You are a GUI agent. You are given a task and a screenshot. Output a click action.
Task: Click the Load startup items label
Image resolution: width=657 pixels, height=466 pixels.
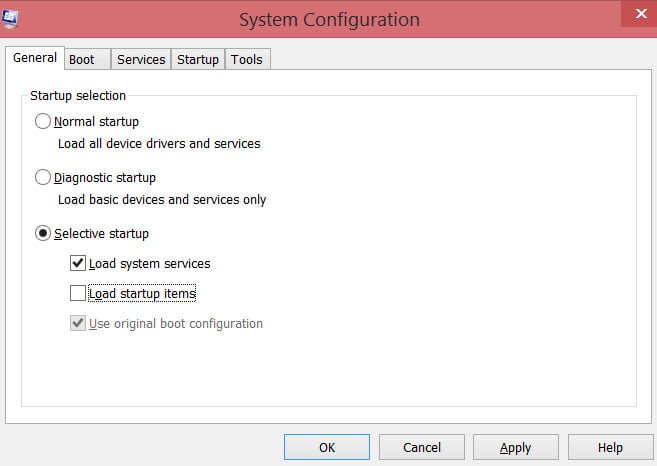142,294
